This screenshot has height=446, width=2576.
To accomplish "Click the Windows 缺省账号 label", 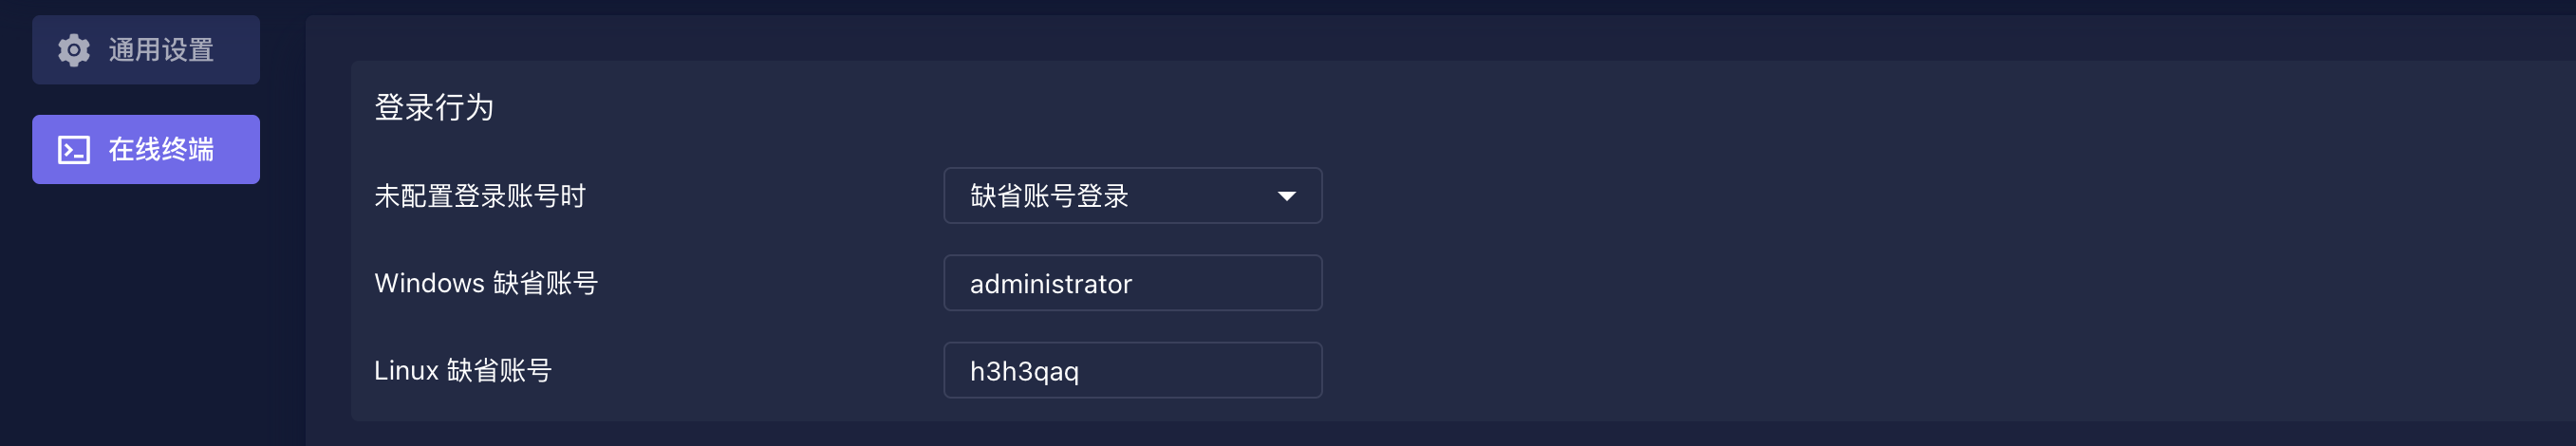I will click(x=486, y=284).
